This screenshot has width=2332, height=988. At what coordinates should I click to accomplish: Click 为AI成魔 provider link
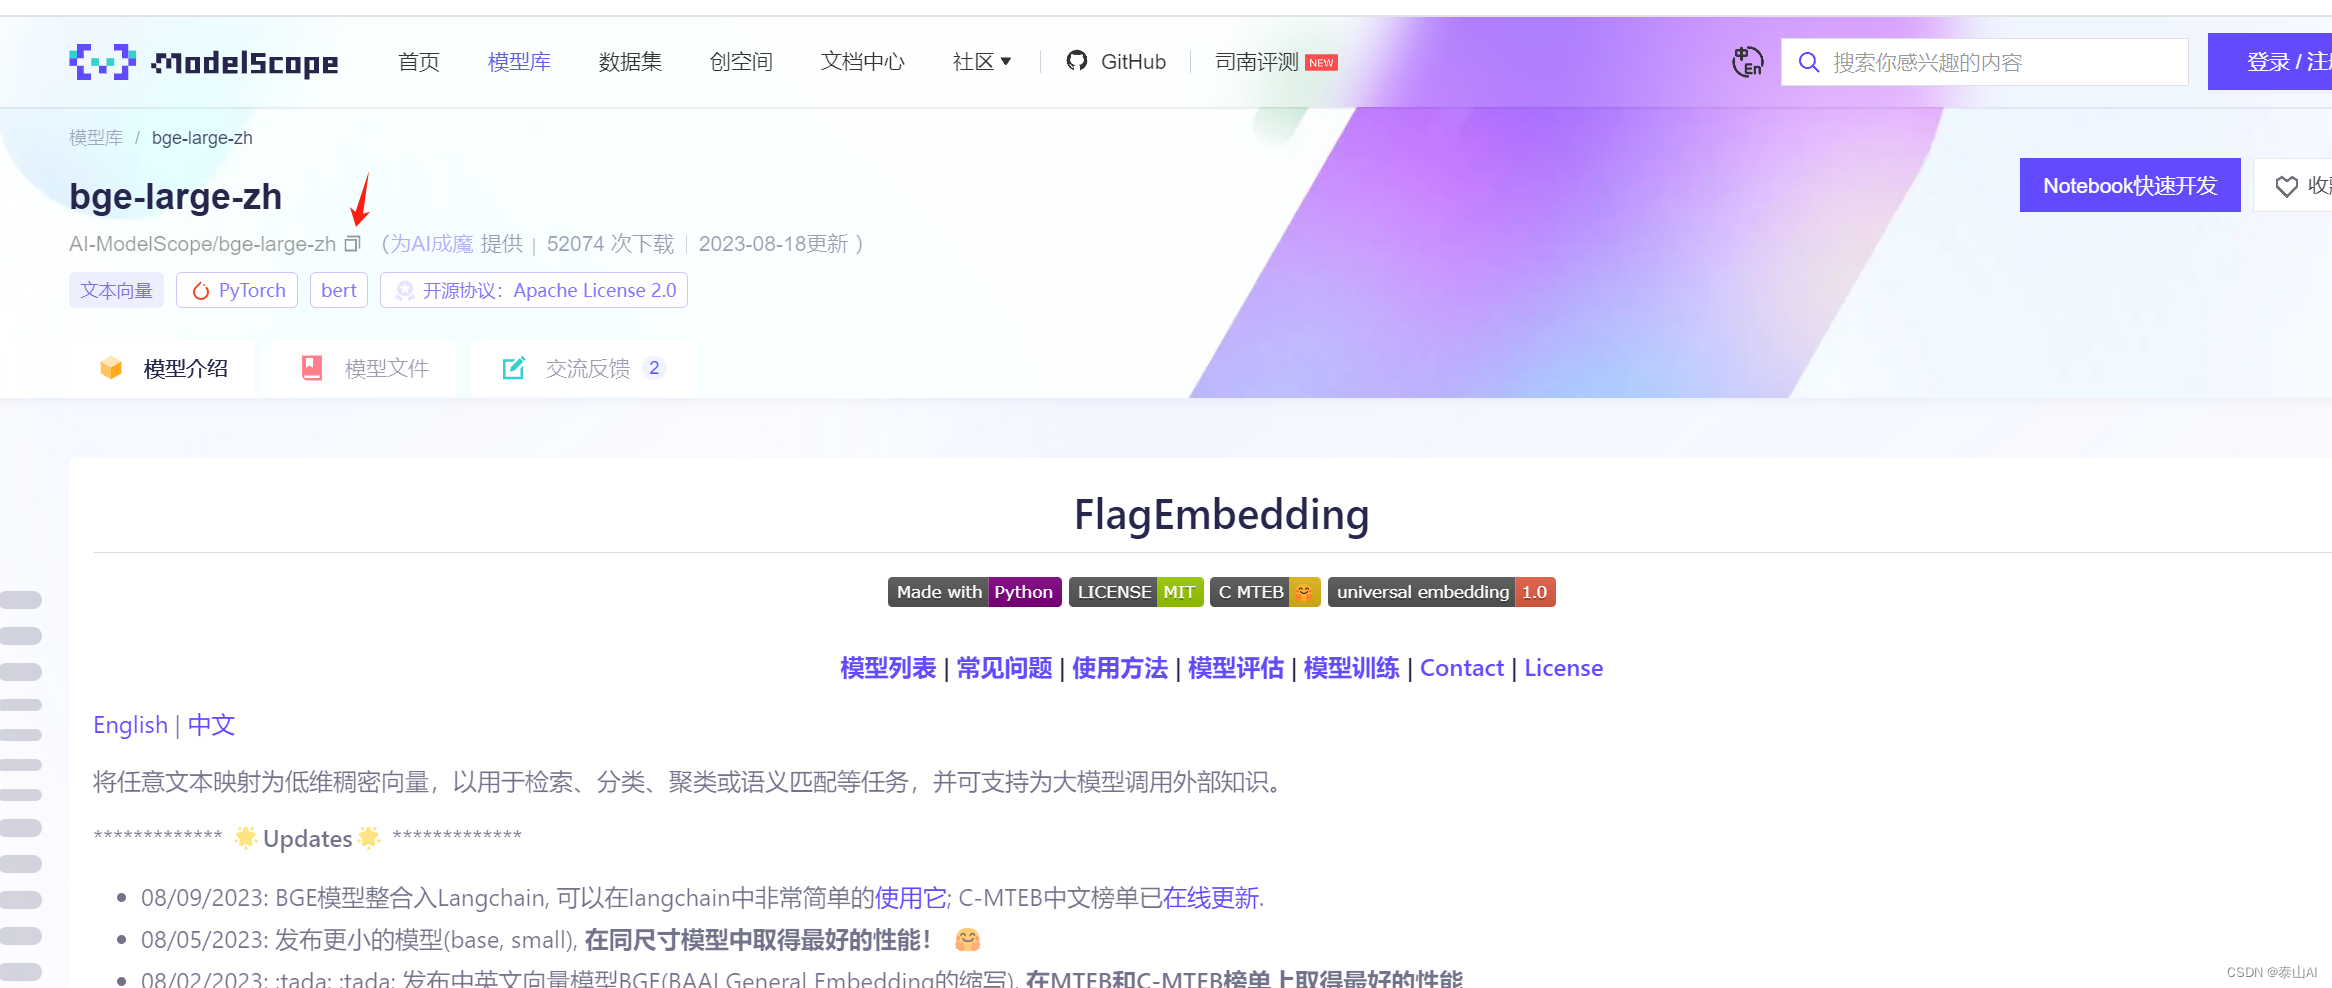click(x=431, y=244)
